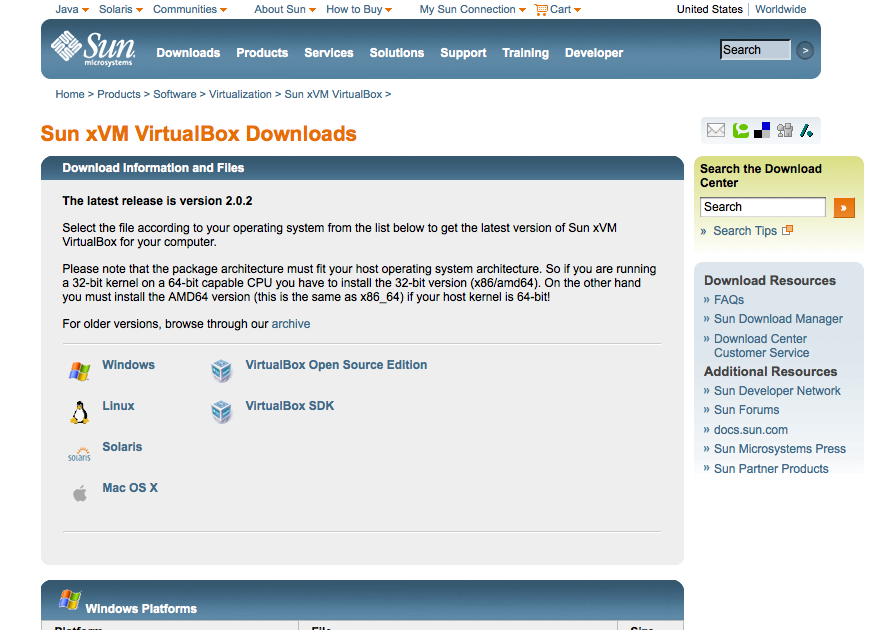Viewport: 872px width, 630px height.
Task: Expand the Cart dropdown arrow
Action: pyautogui.click(x=577, y=10)
